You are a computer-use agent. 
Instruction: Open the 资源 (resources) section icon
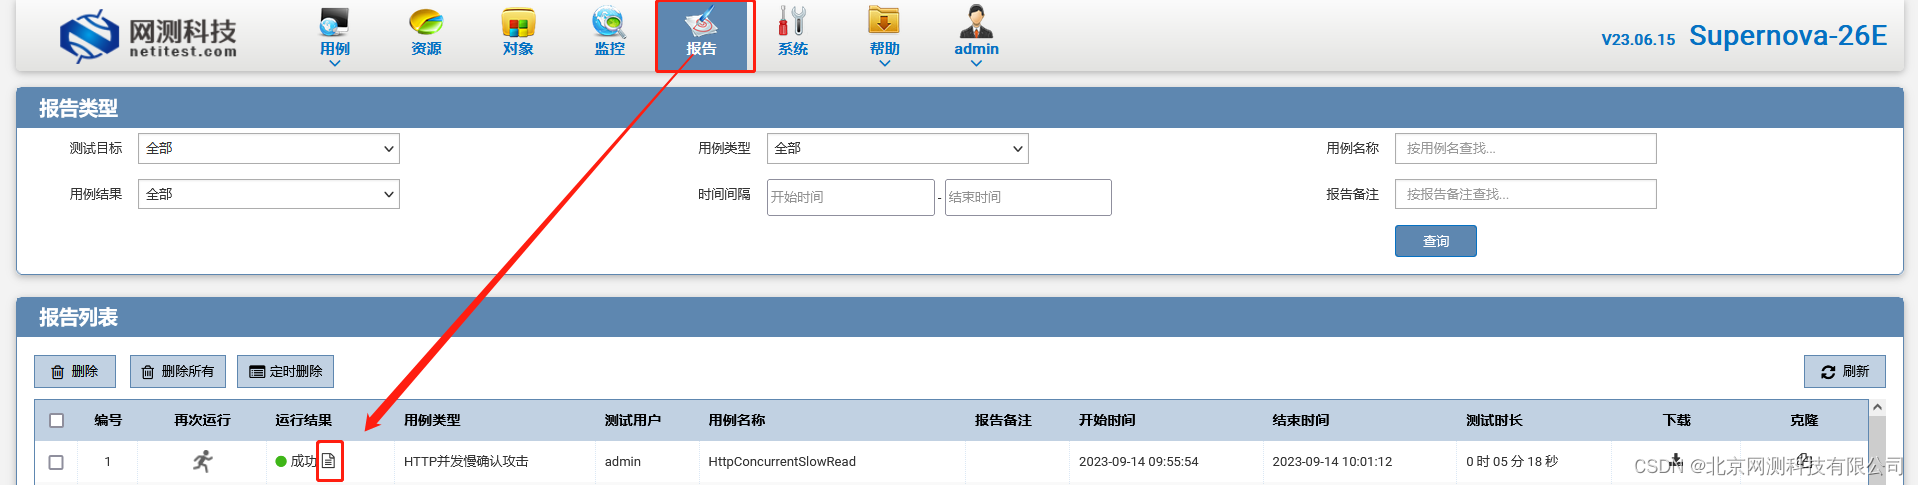[x=426, y=21]
